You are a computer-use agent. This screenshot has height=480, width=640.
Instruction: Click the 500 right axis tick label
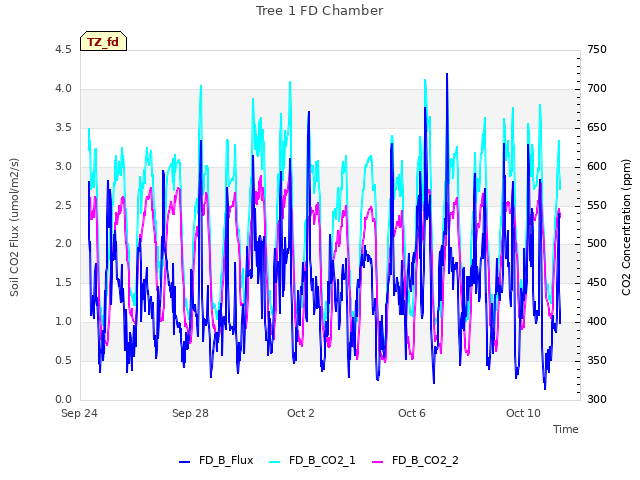(x=597, y=244)
